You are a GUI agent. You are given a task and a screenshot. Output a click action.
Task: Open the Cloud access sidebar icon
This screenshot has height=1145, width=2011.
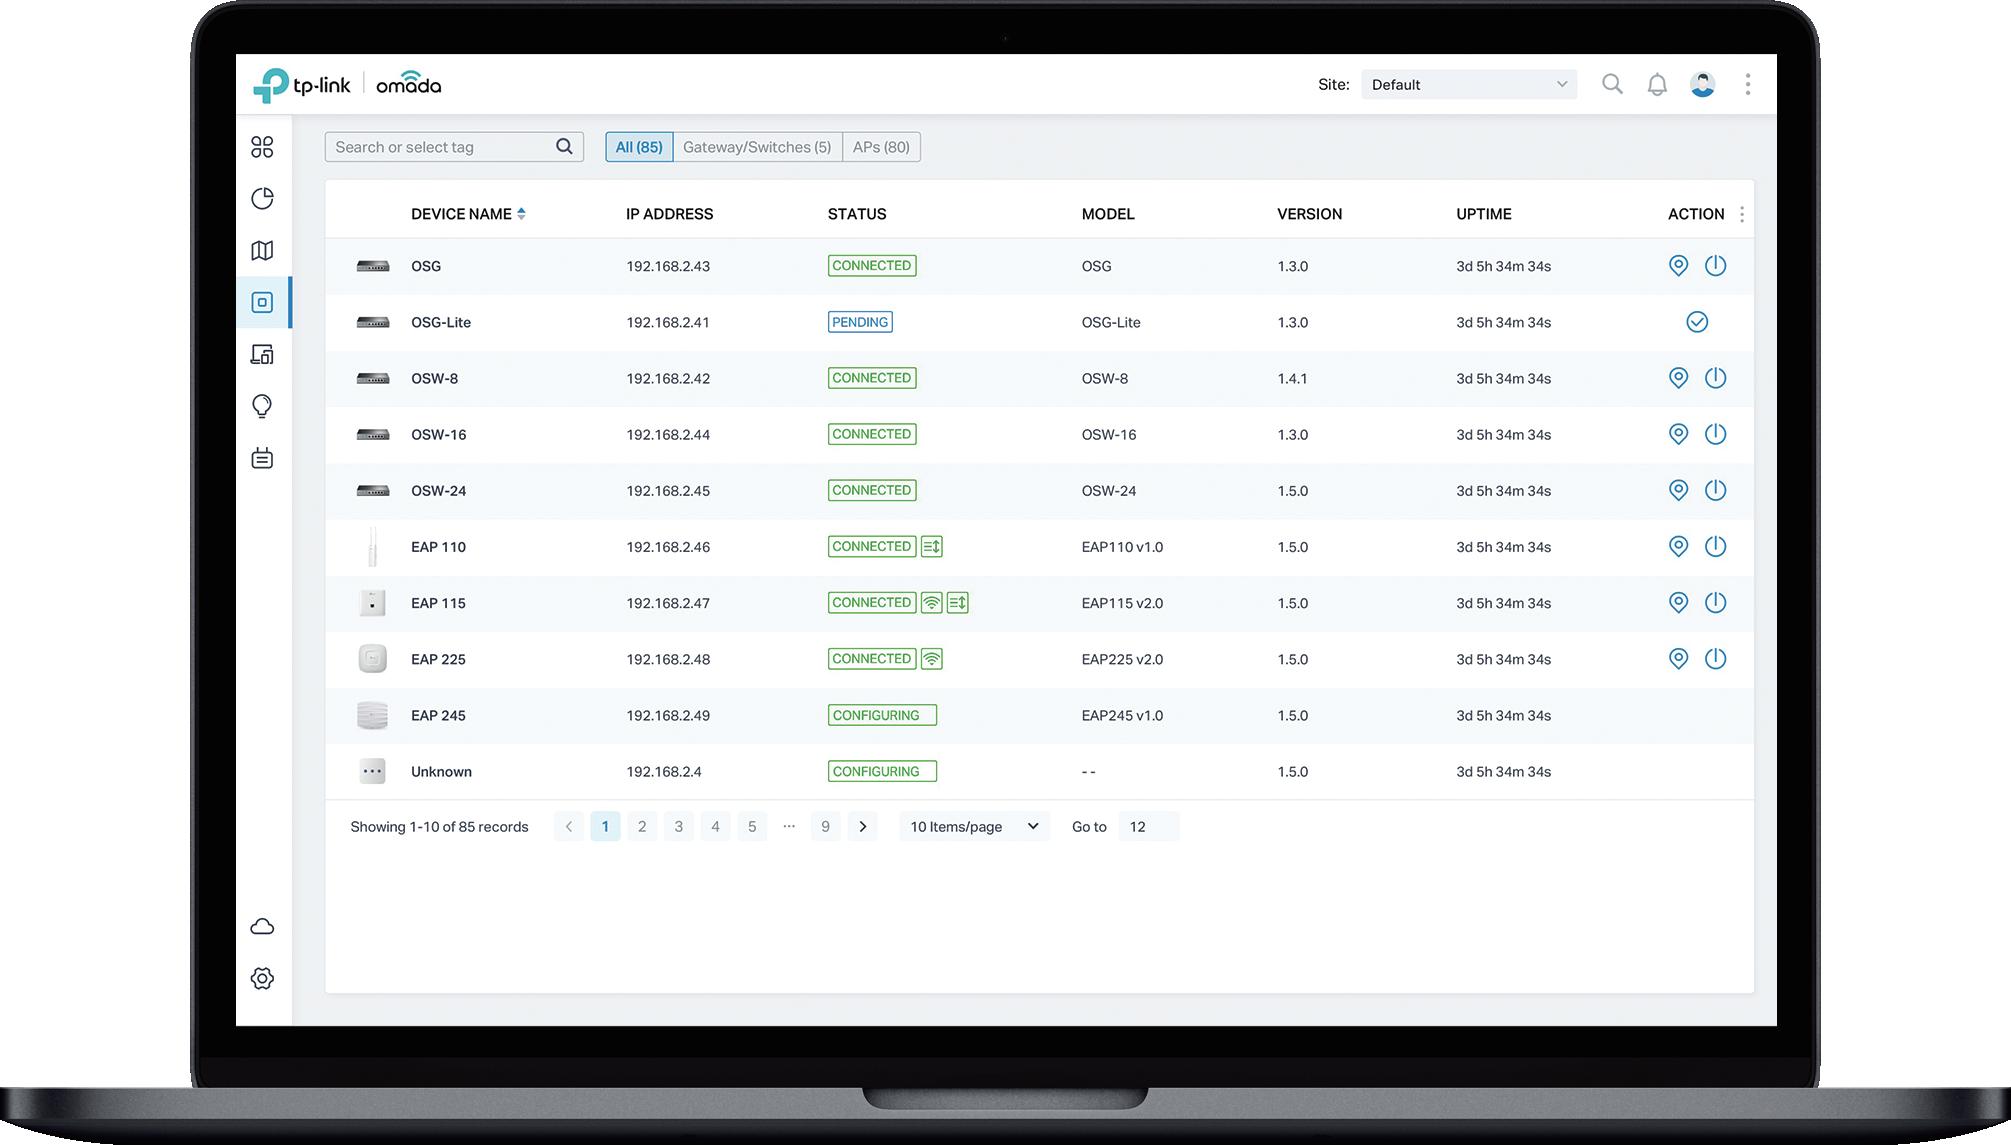262,927
